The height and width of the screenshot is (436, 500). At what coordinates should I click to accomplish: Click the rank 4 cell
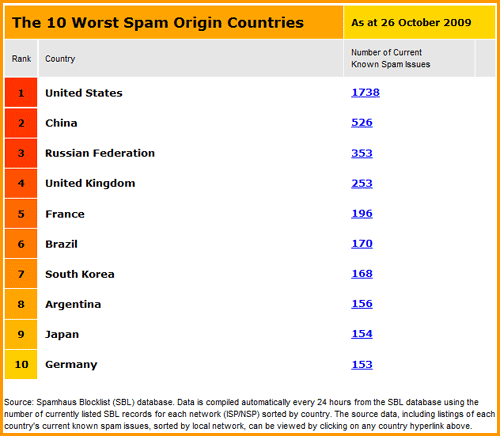pos(21,183)
